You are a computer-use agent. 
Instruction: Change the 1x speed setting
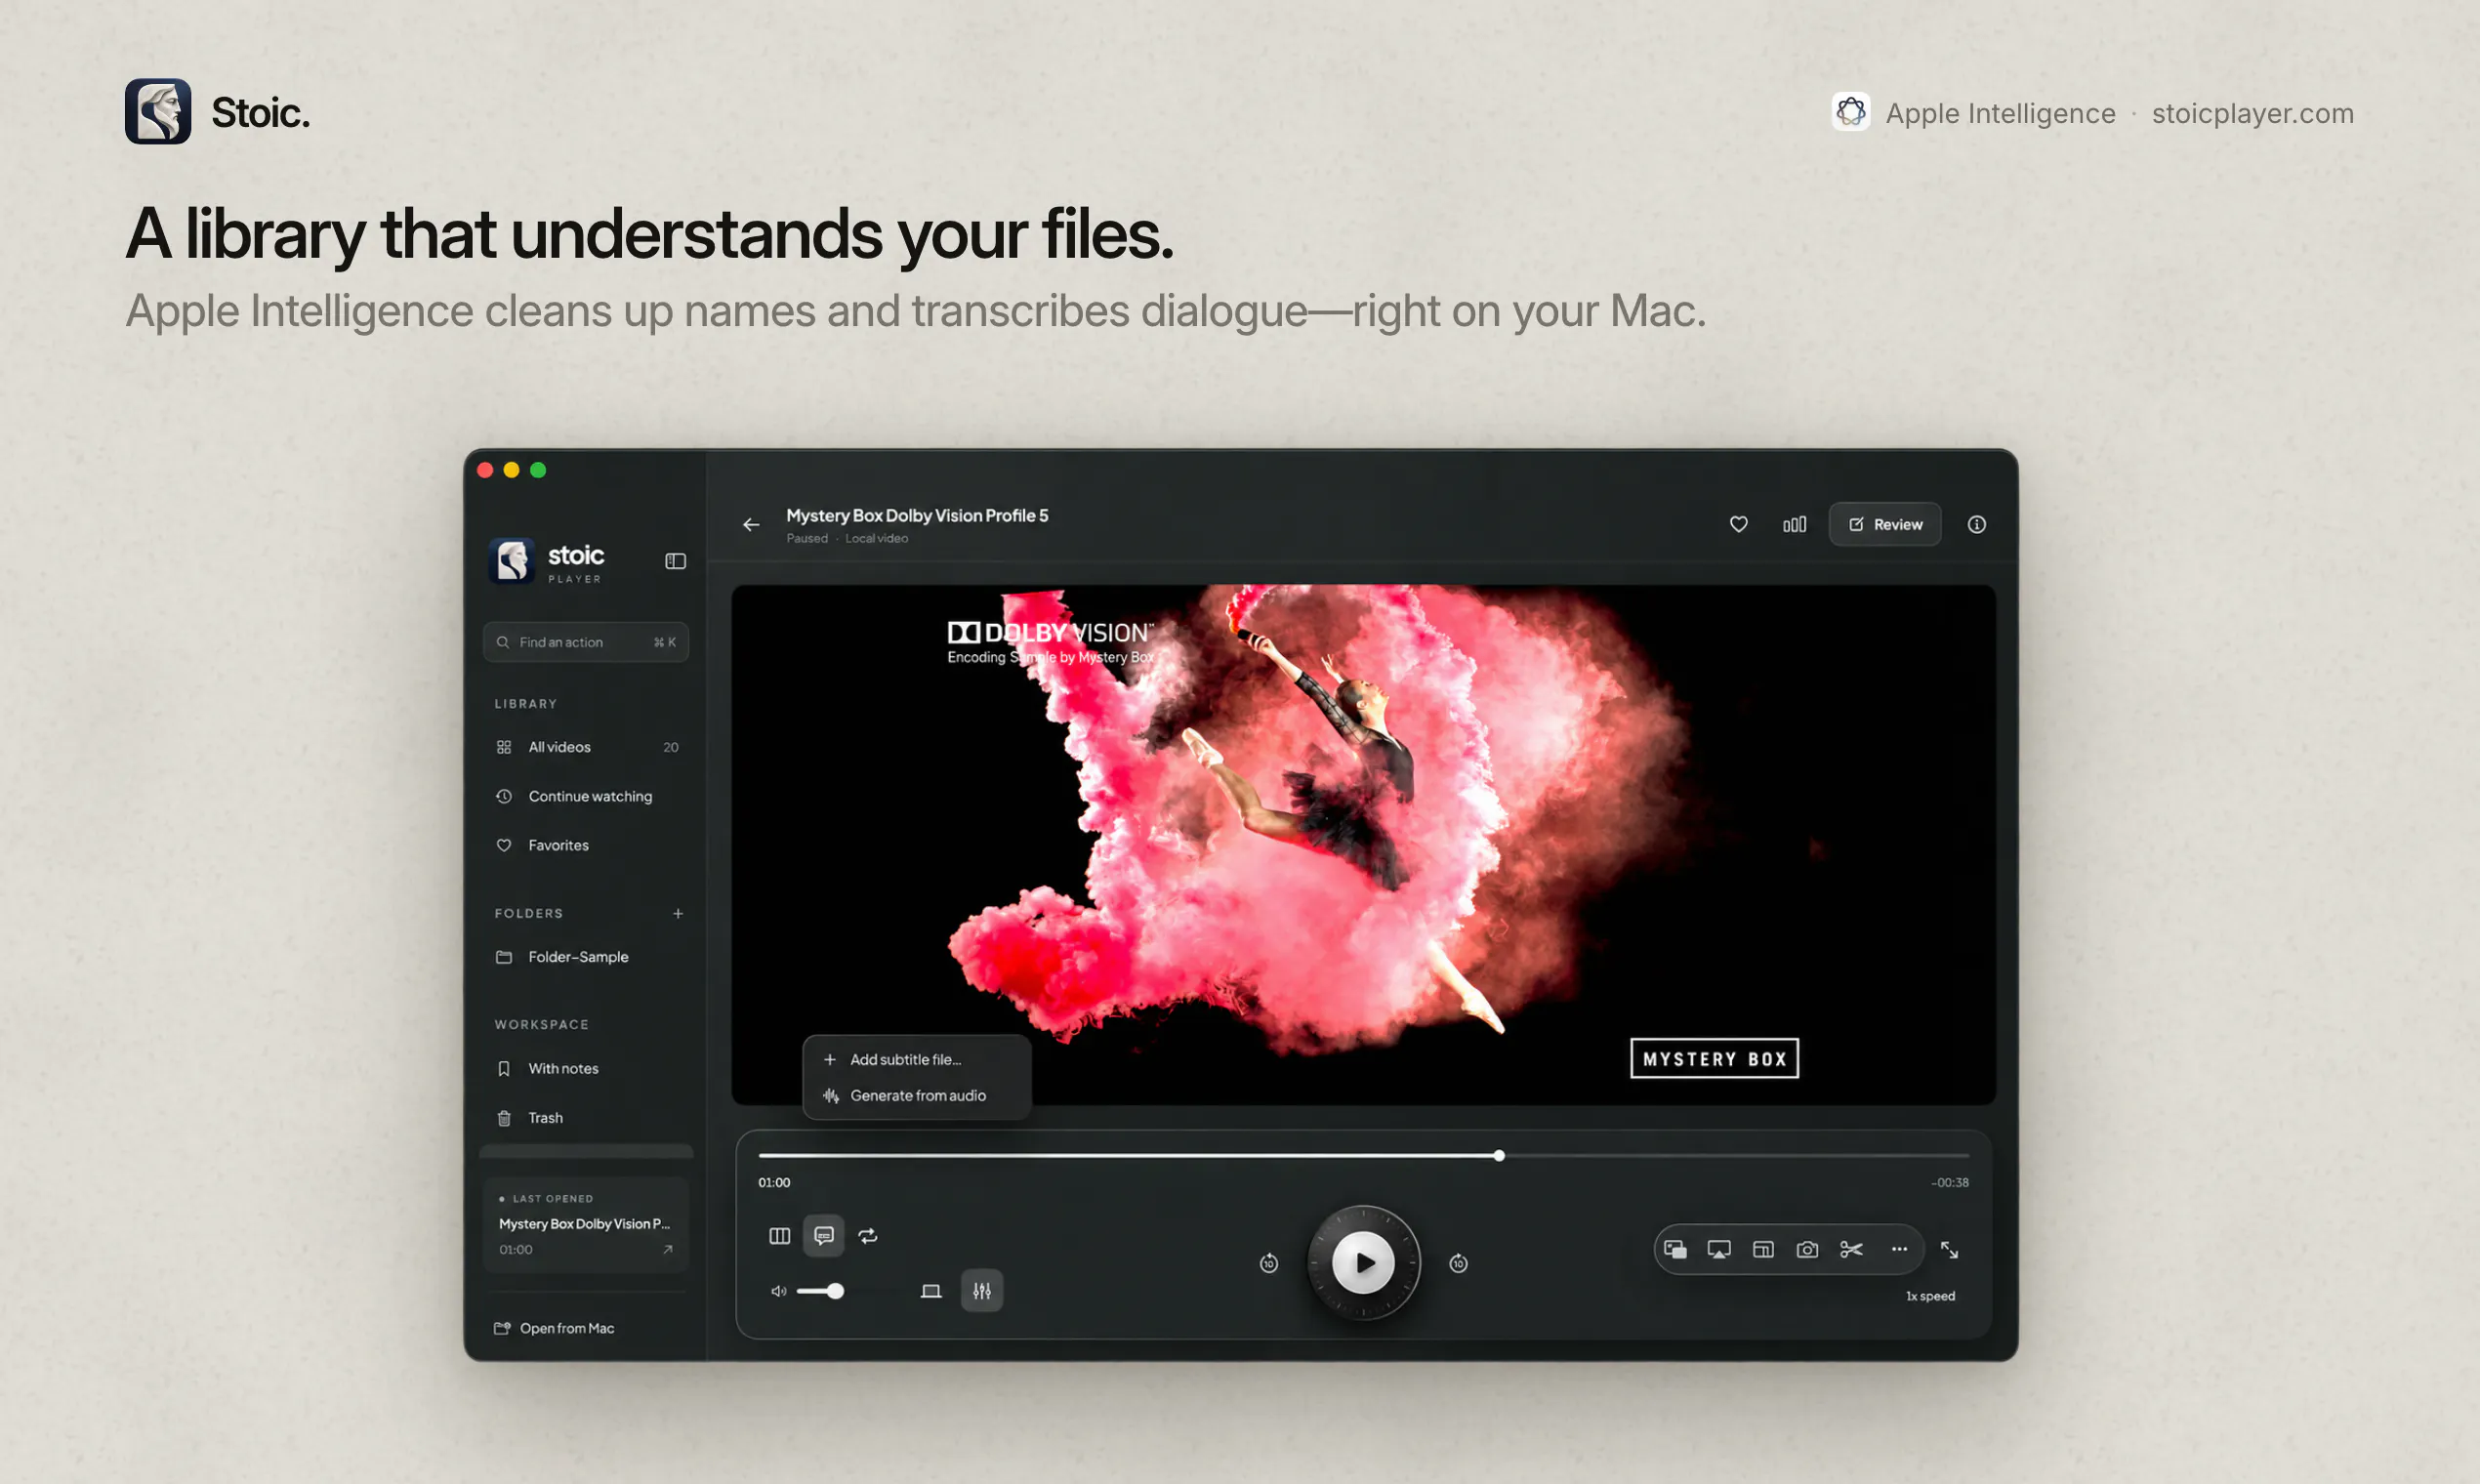point(1930,1296)
